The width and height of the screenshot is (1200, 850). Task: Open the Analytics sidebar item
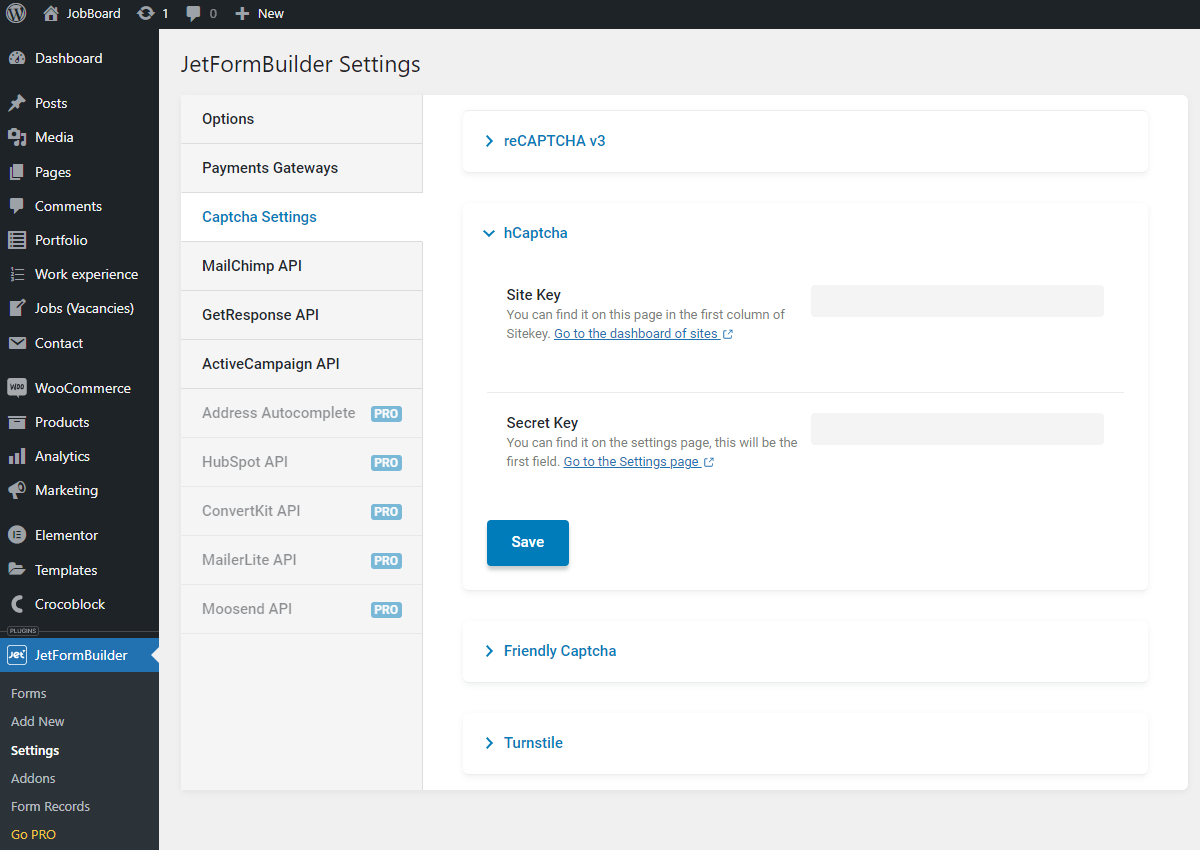click(62, 456)
